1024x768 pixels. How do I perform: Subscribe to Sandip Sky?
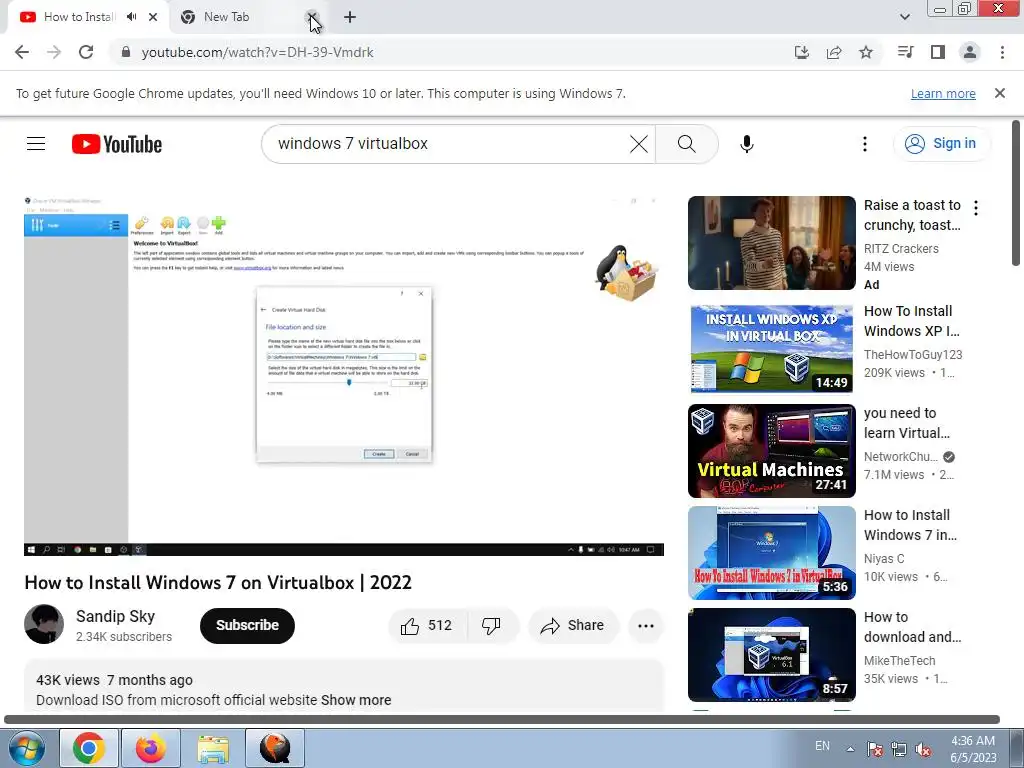(247, 625)
